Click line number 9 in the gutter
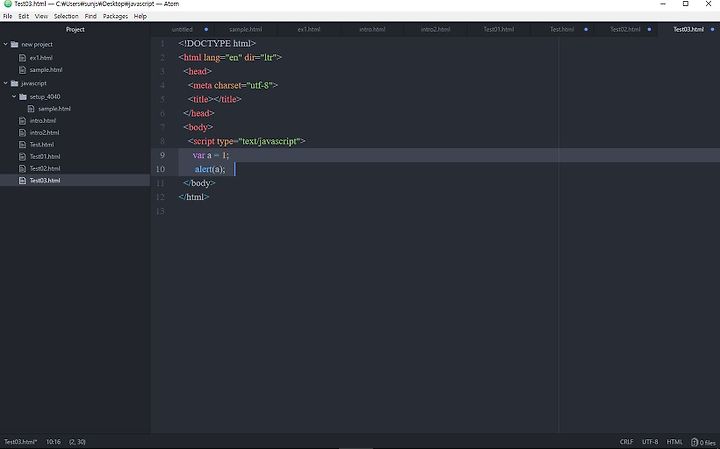 click(162, 155)
